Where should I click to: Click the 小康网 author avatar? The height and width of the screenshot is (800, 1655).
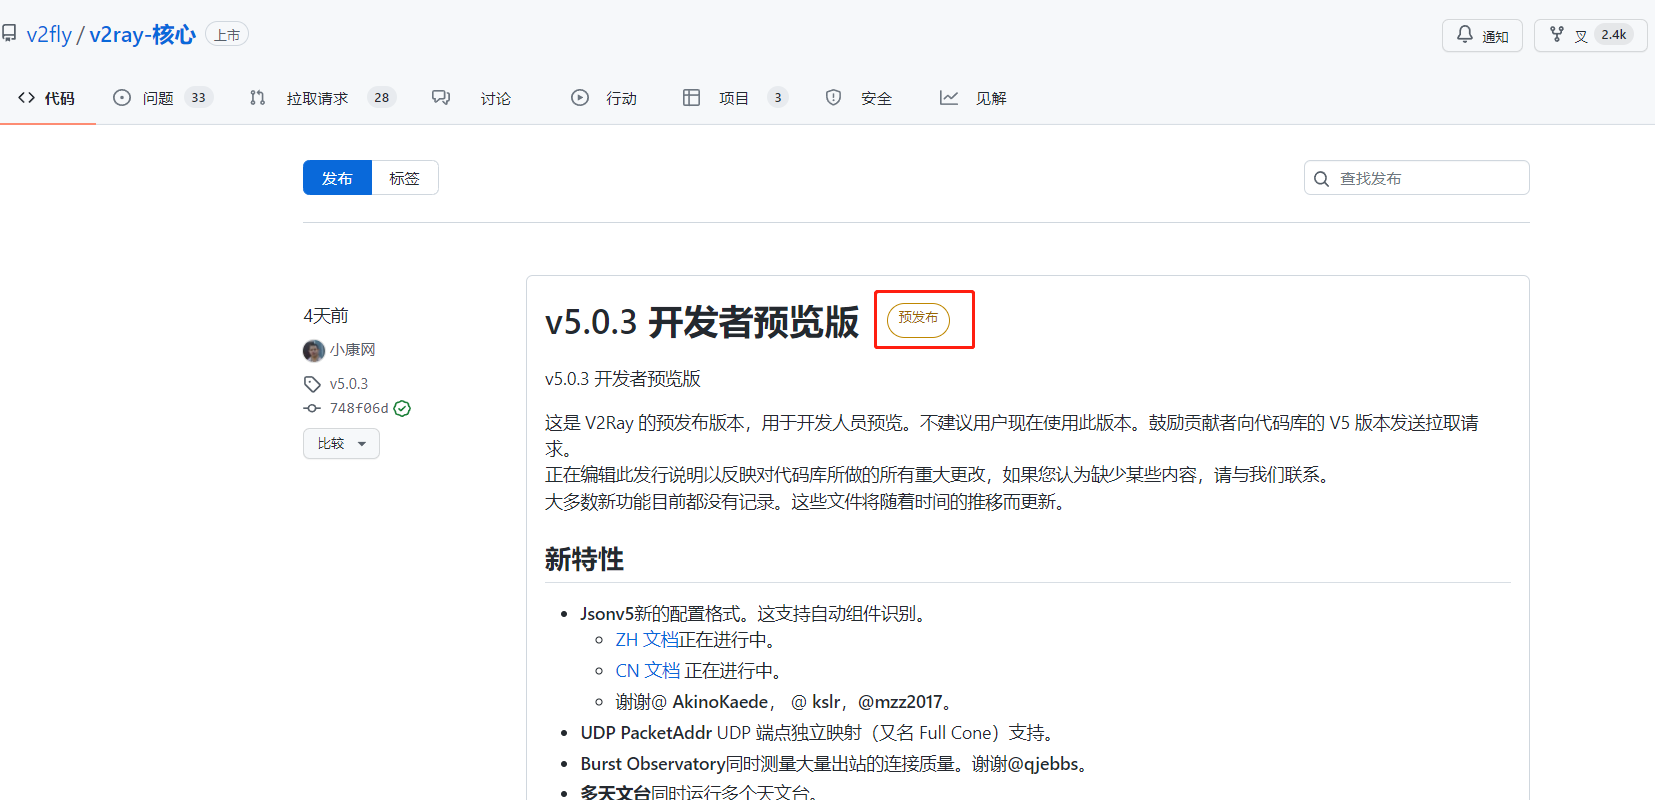314,350
